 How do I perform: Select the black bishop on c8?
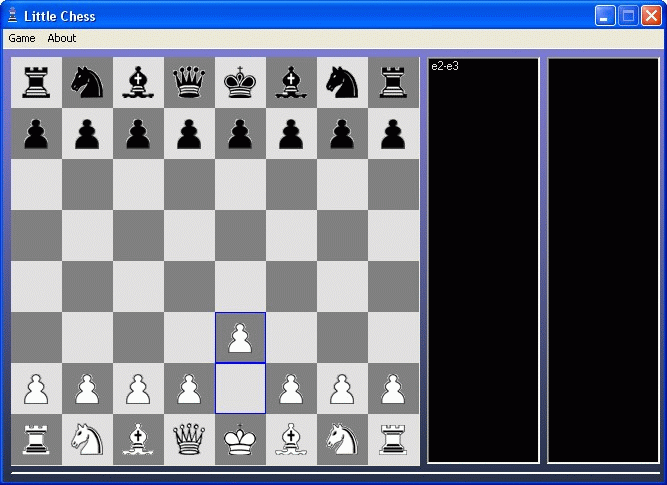click(138, 83)
